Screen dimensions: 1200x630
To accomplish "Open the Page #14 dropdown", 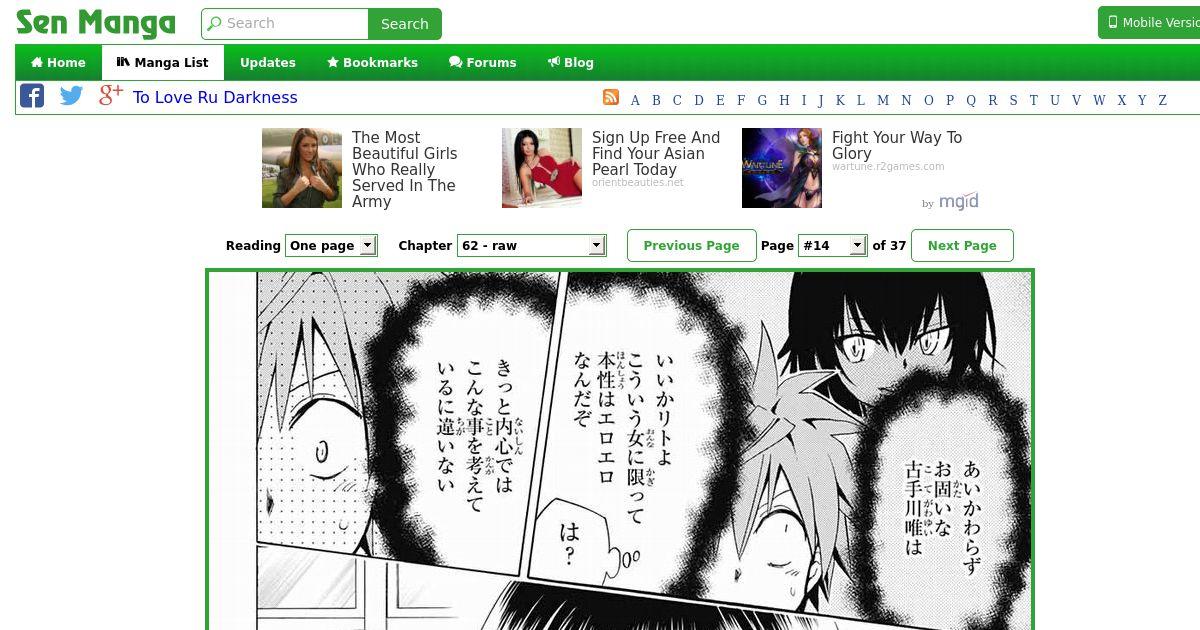I will [x=832, y=245].
